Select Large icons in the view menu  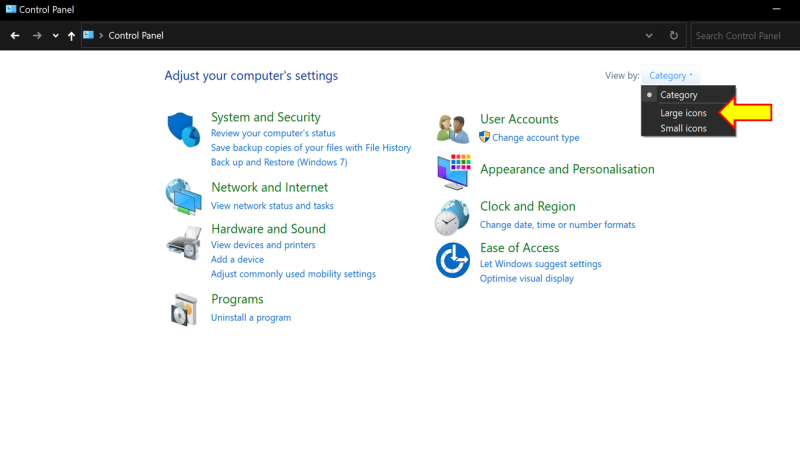click(688, 113)
